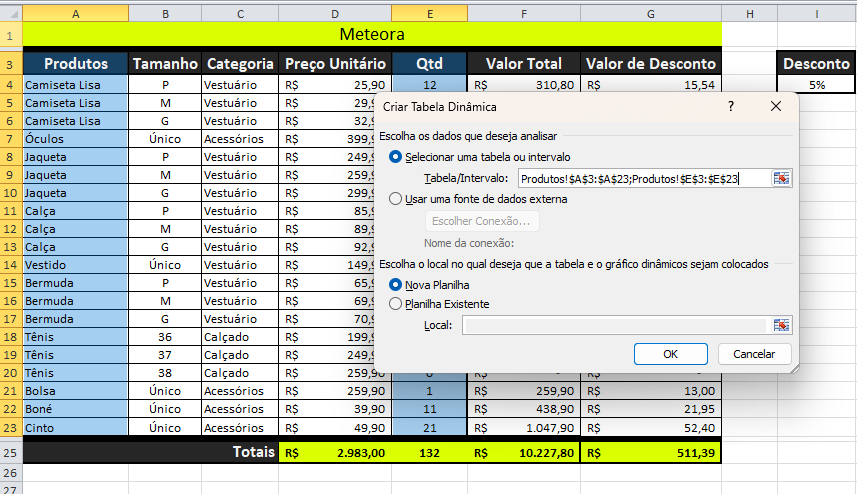The image size is (857, 494).
Task: Click the Boné product cell
Action: point(75,409)
